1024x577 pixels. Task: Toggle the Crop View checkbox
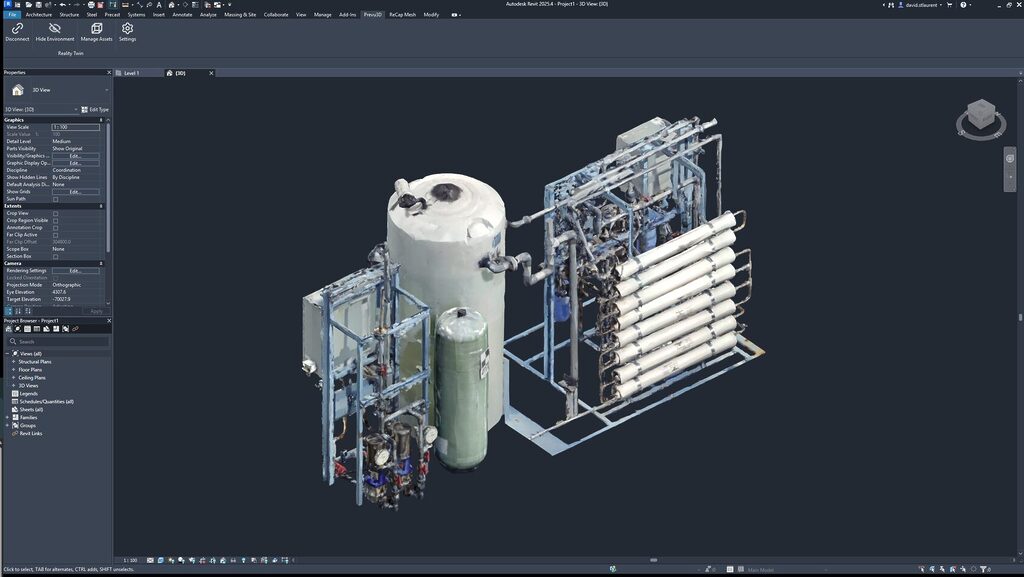[x=56, y=212]
